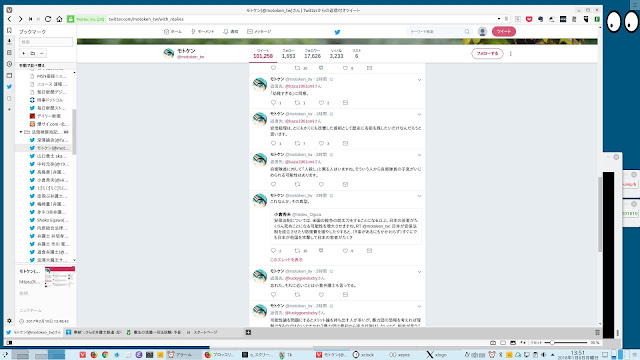Open the Downloads panel icon
The width and height of the screenshot is (640, 360).
click(9, 41)
